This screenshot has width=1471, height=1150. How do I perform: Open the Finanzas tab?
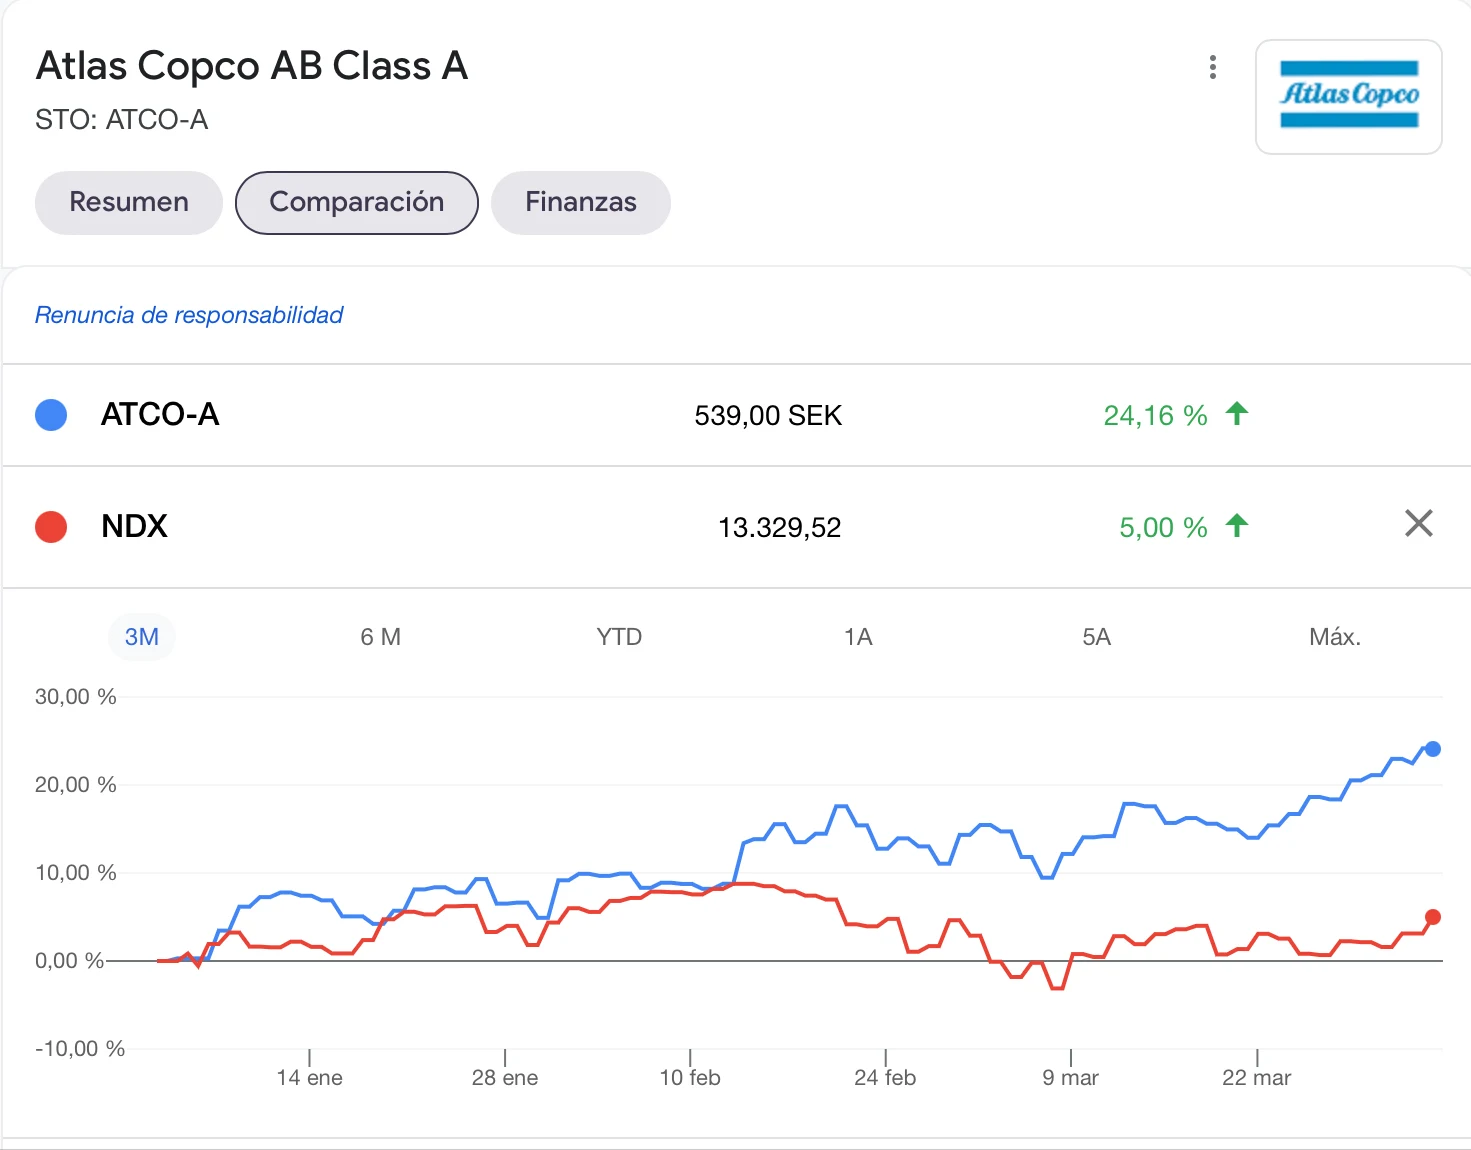[x=581, y=203]
